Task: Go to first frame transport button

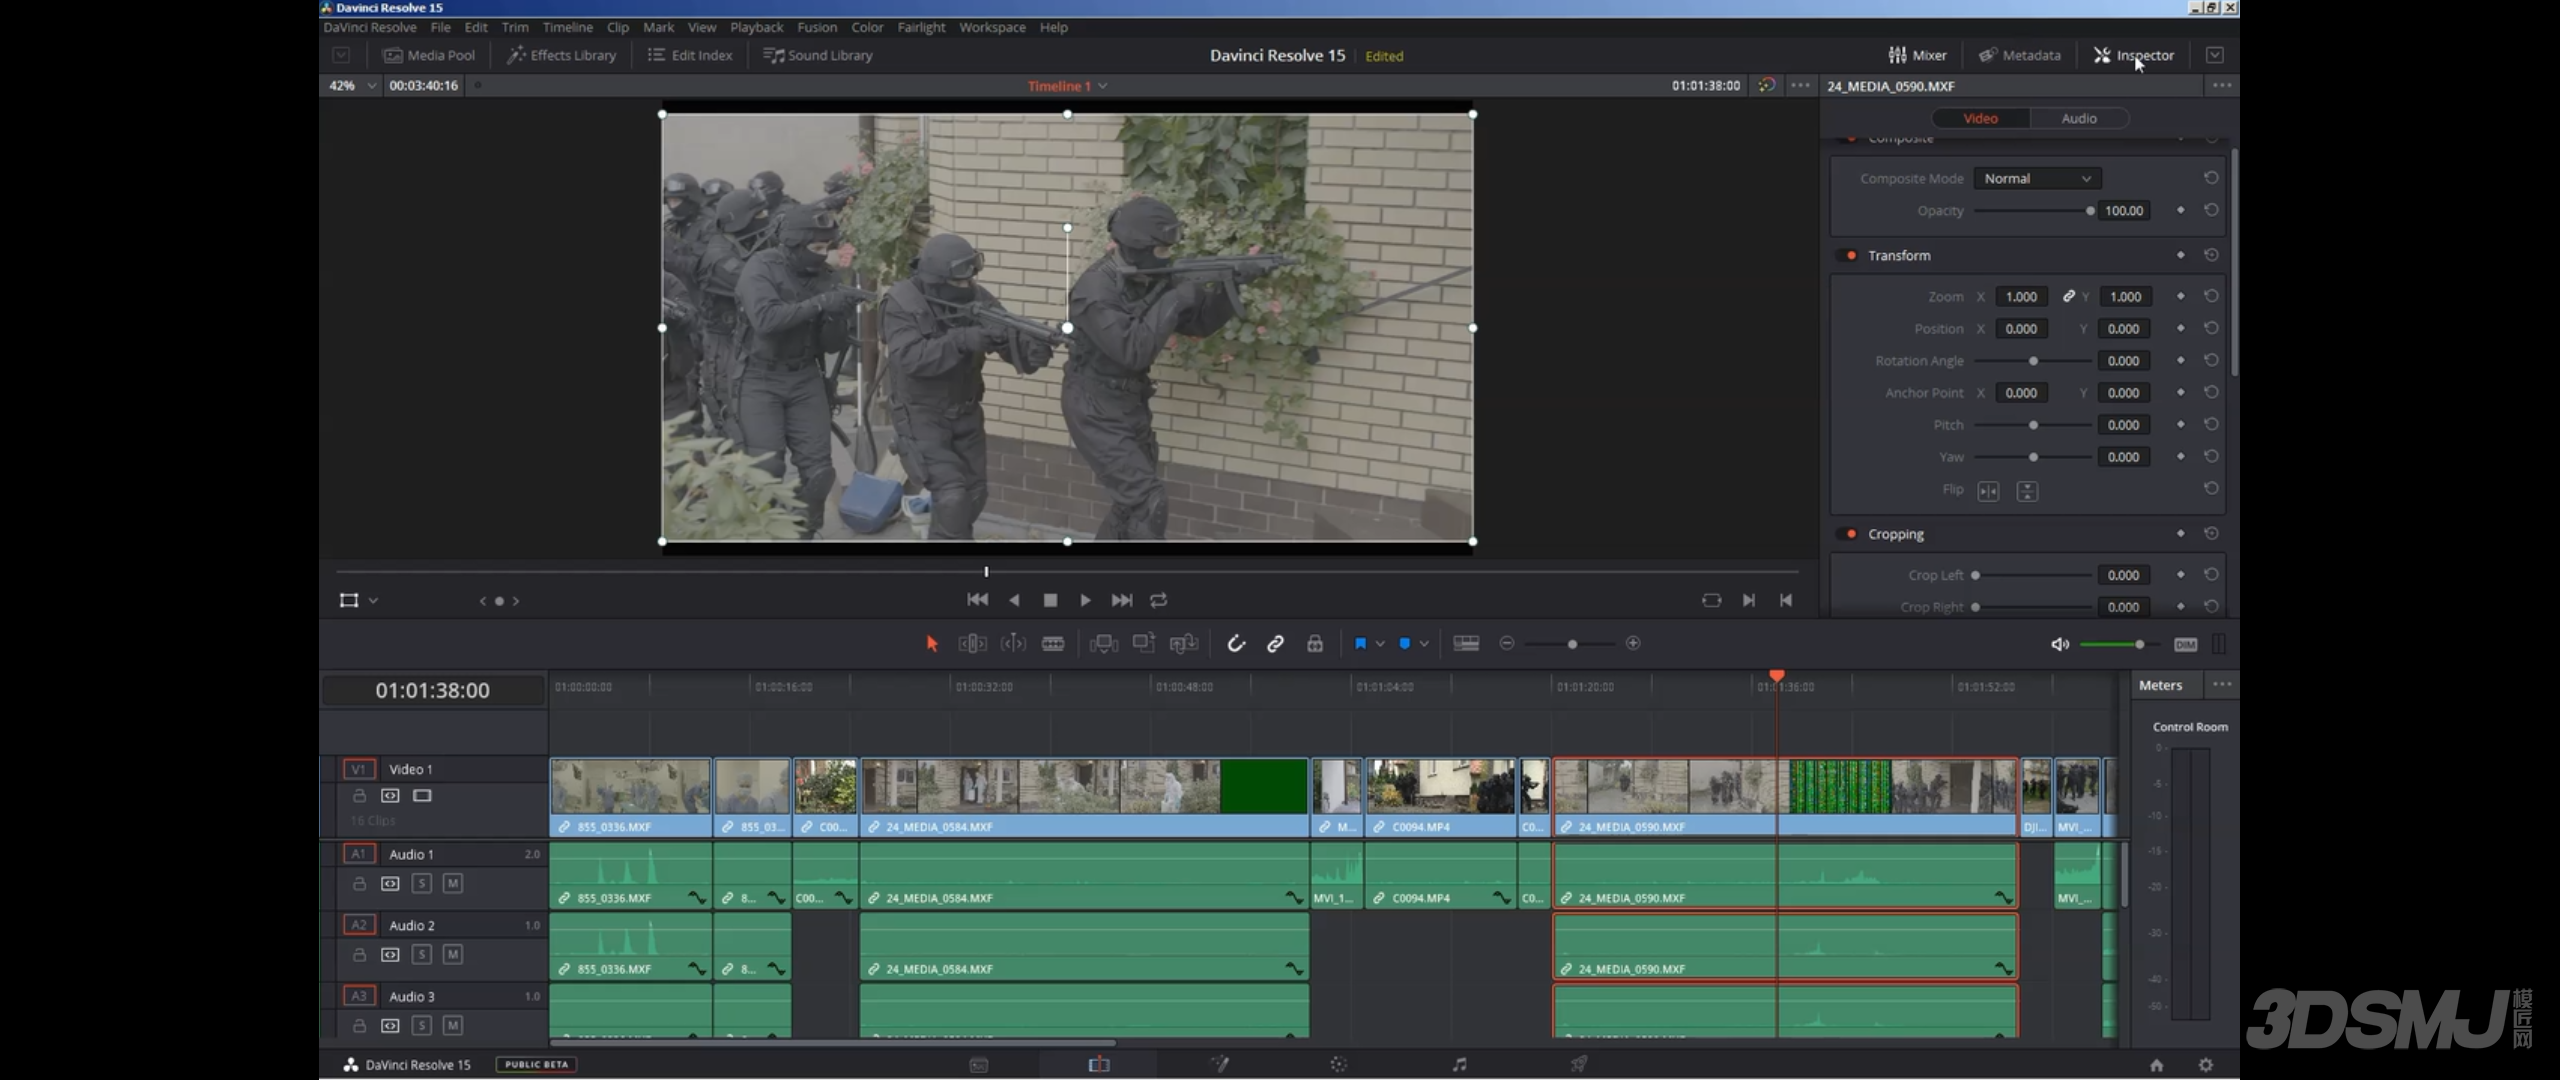Action: (x=977, y=600)
